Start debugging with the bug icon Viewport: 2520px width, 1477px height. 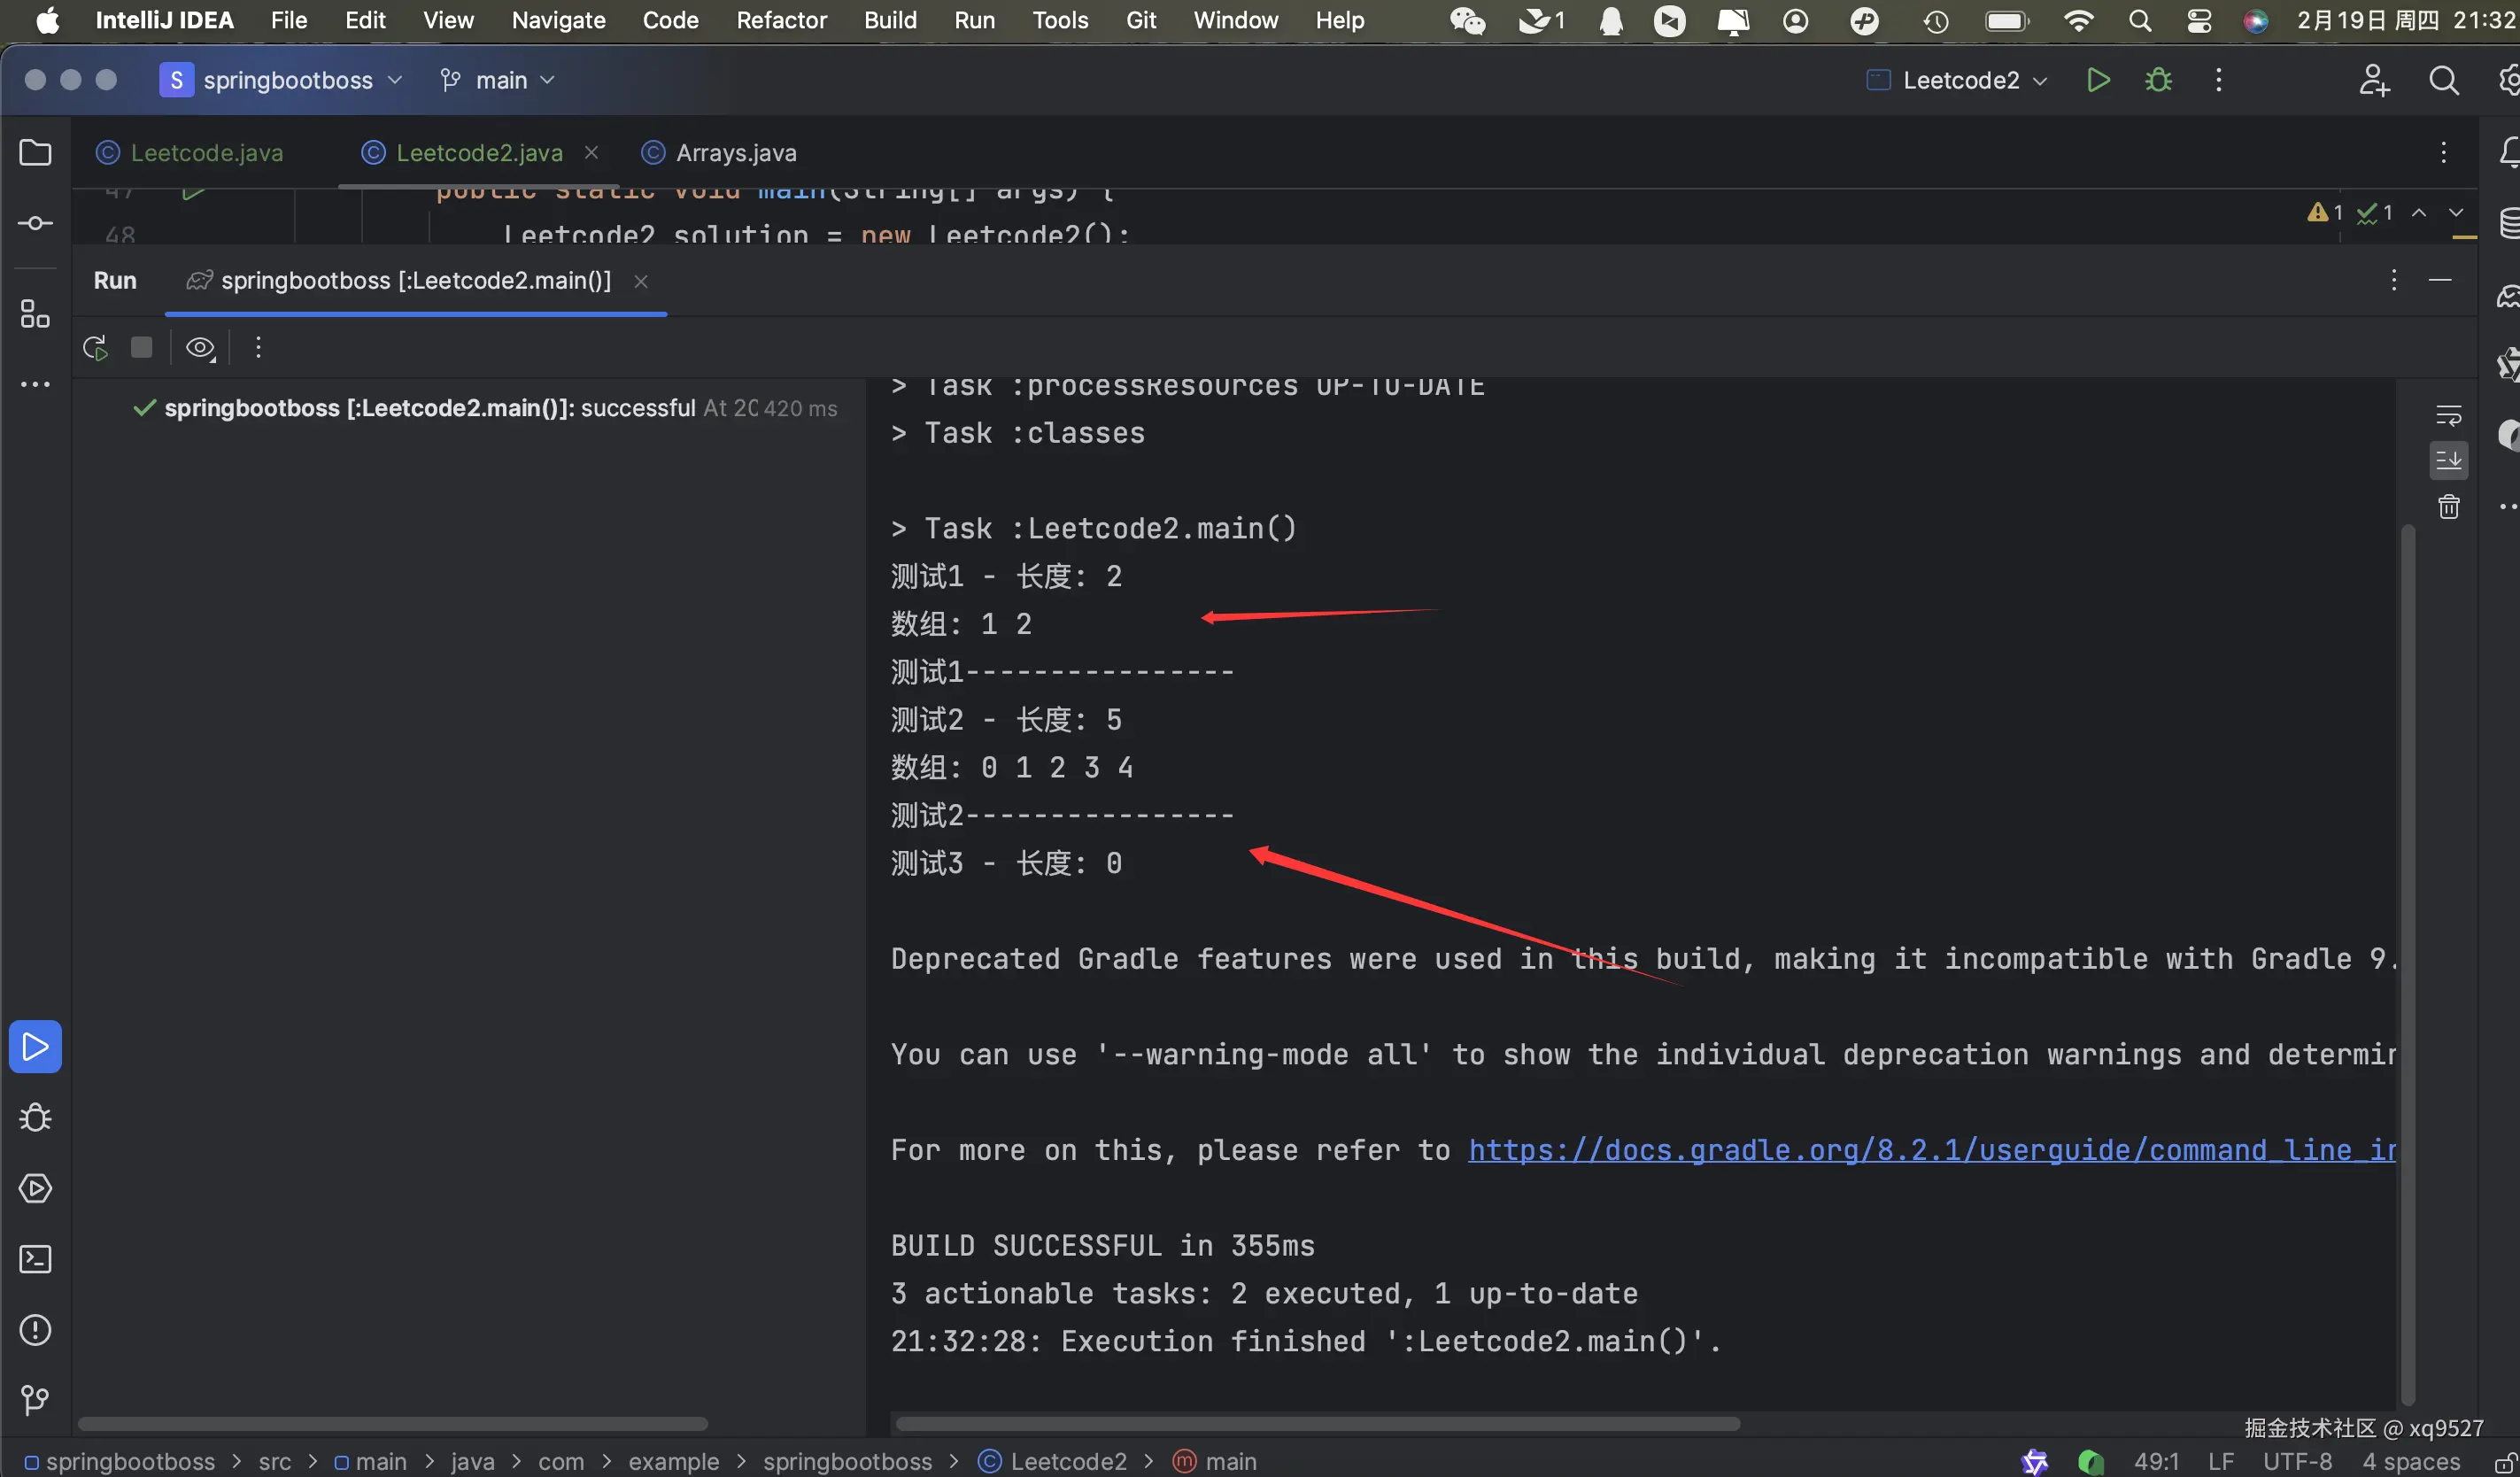pos(2158,80)
